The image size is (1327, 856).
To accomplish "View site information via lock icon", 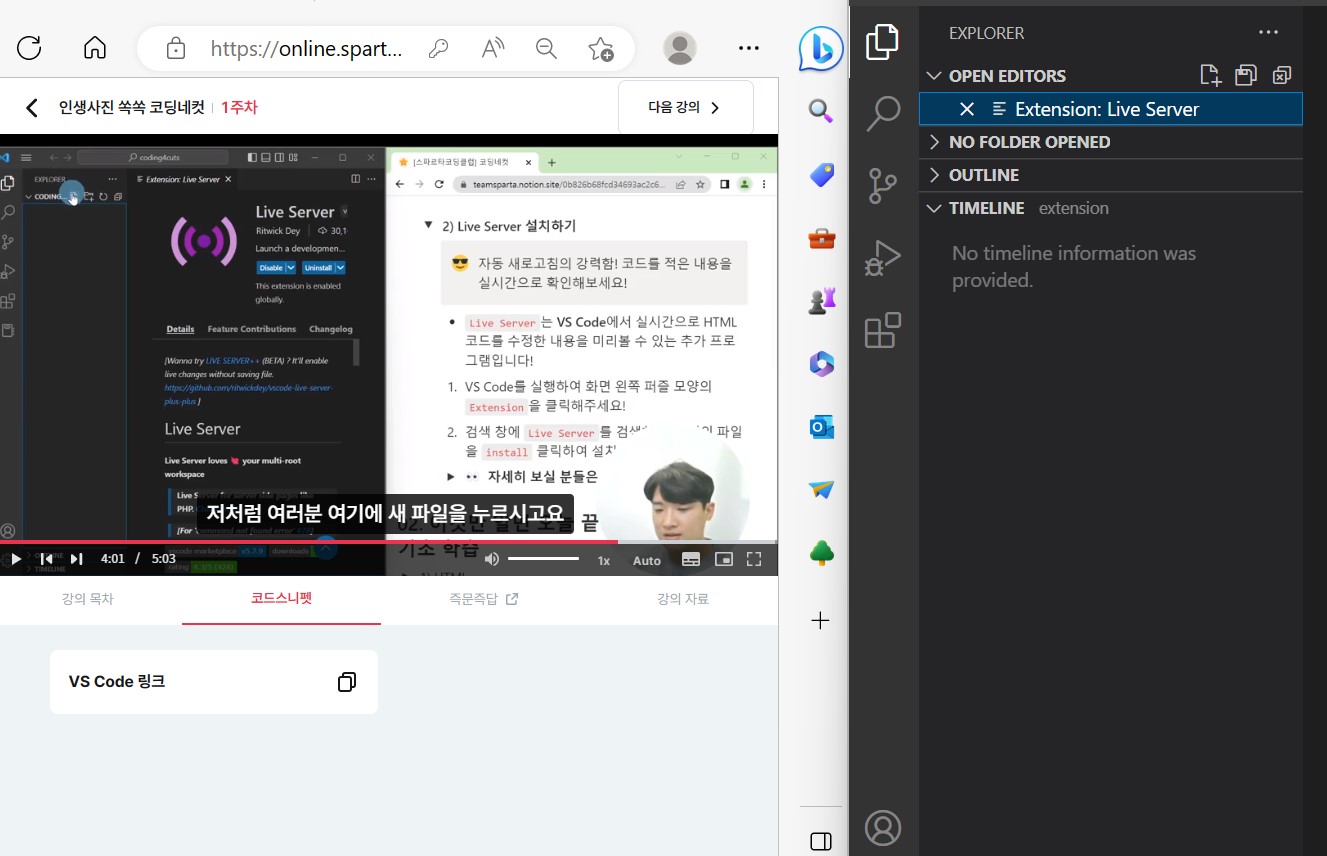I will pyautogui.click(x=176, y=48).
